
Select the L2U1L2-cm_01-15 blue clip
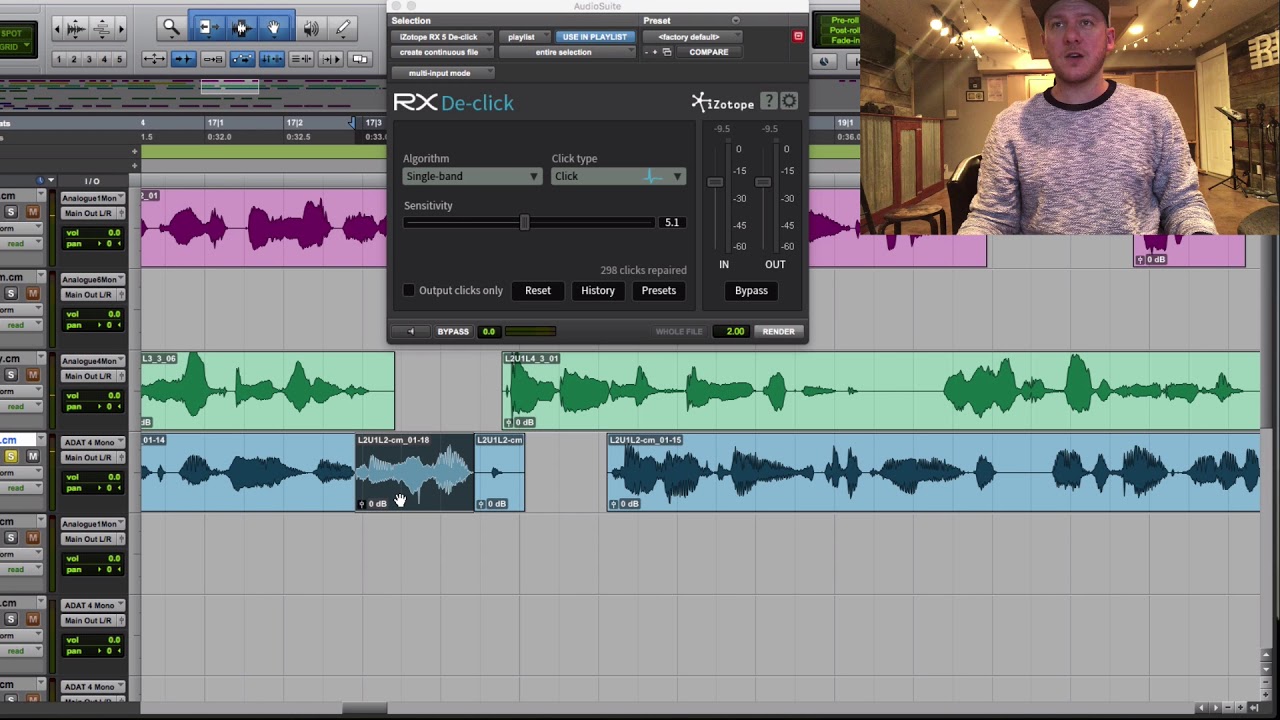[x=933, y=472]
